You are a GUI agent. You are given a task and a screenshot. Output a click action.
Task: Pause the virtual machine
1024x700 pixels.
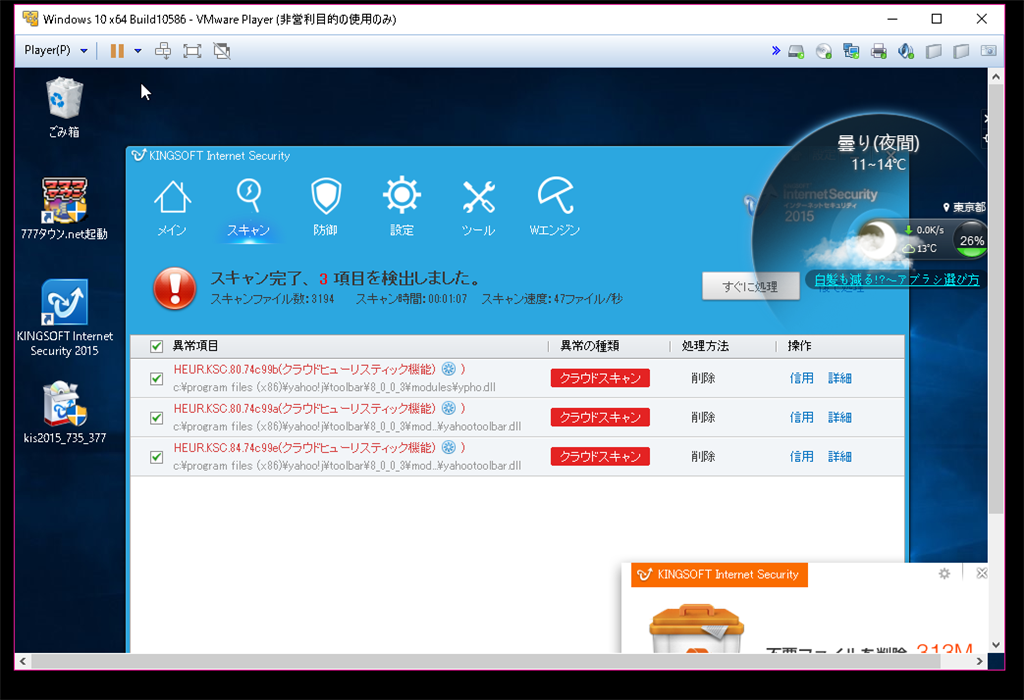[x=117, y=51]
